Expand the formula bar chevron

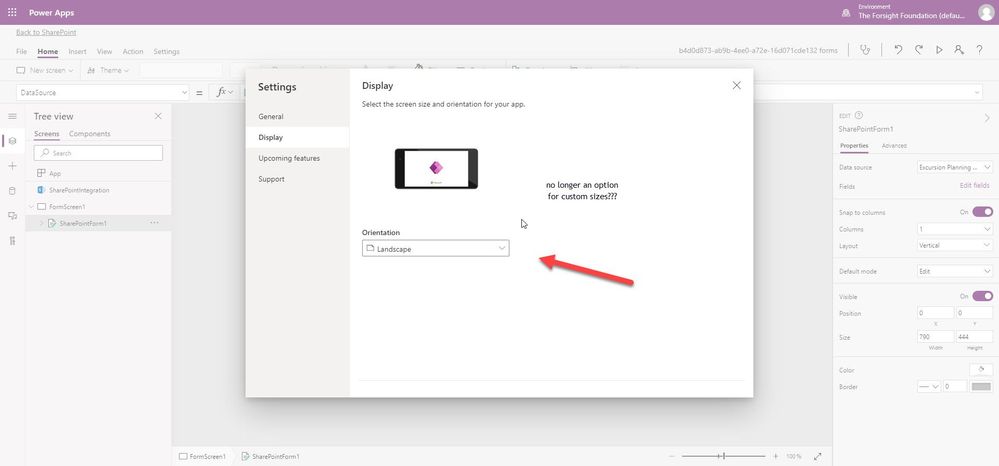pyautogui.click(x=977, y=92)
